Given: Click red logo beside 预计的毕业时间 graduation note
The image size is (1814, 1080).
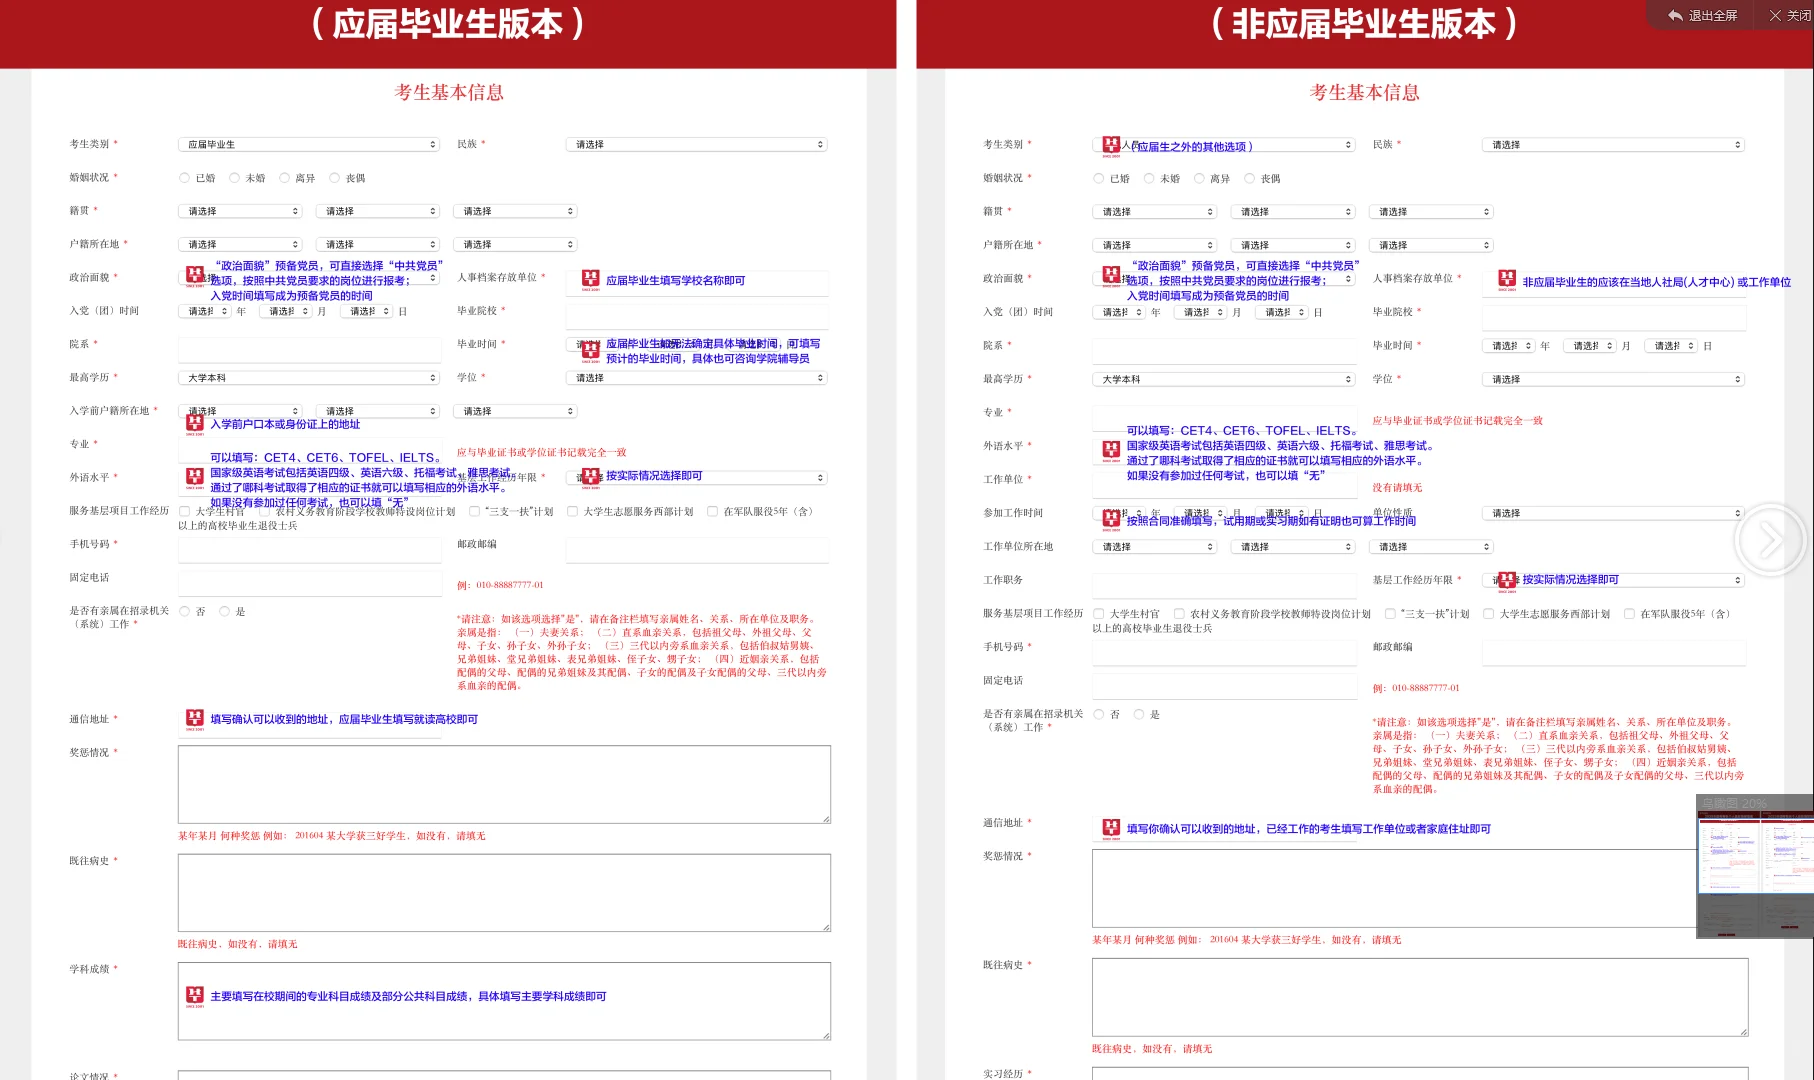Looking at the screenshot, I should point(591,351).
